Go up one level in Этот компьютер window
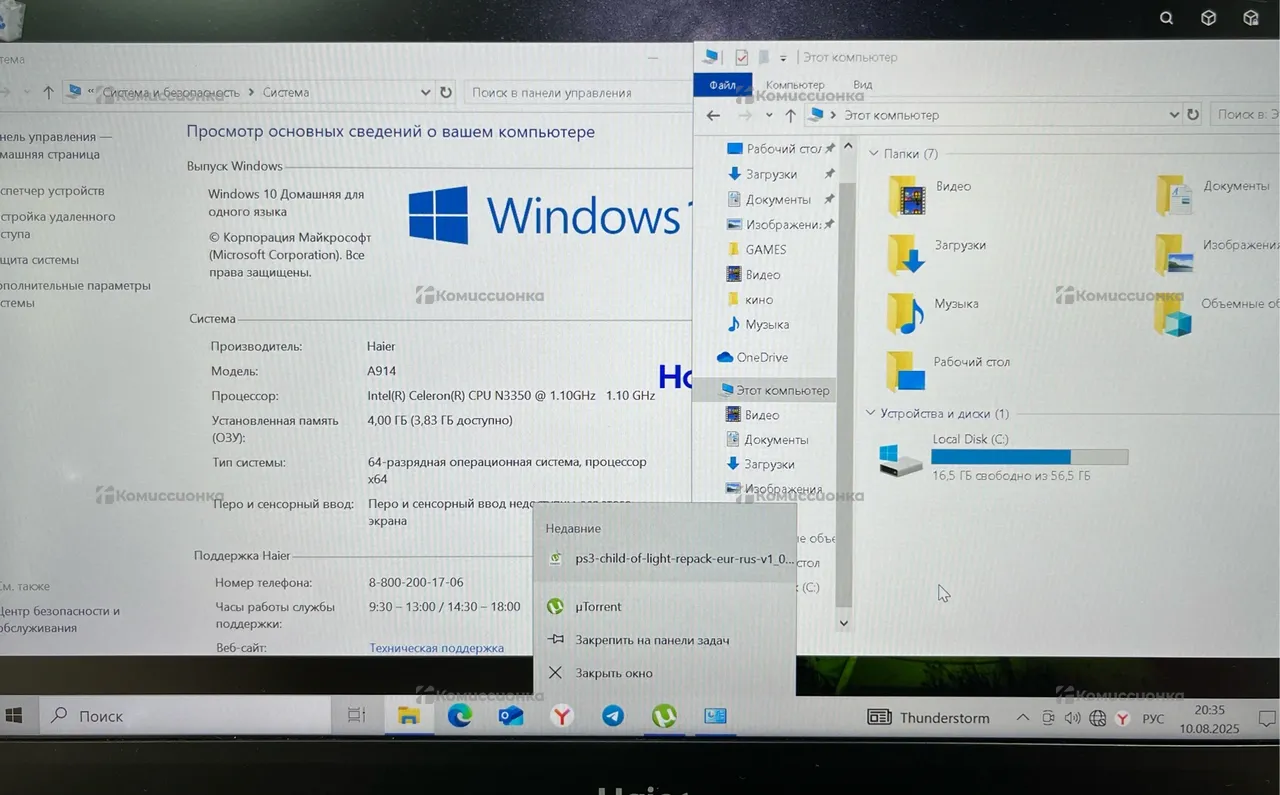Screen dimensions: 1280x795 790,115
